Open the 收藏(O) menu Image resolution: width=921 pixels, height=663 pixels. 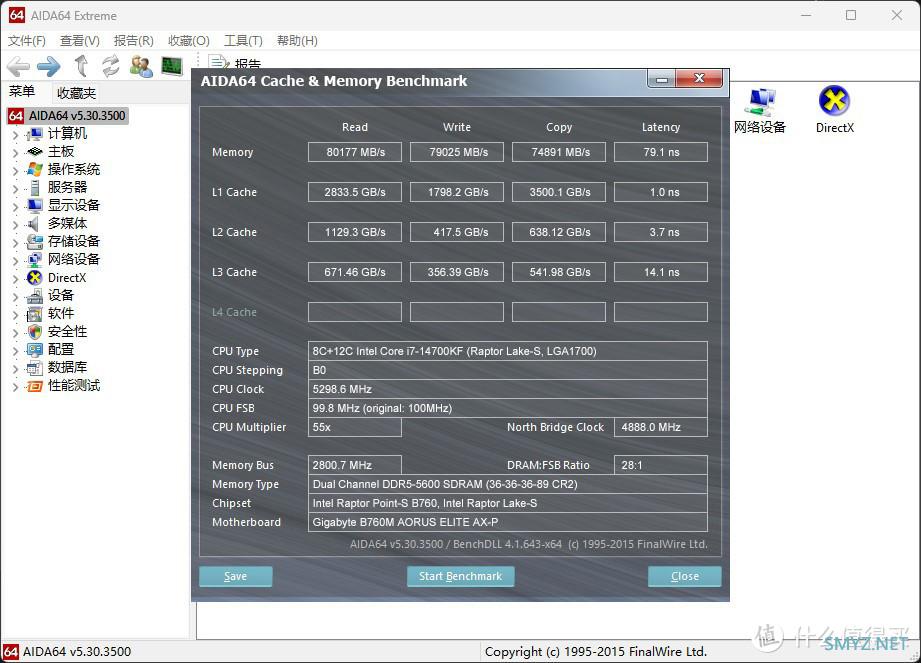(x=189, y=41)
